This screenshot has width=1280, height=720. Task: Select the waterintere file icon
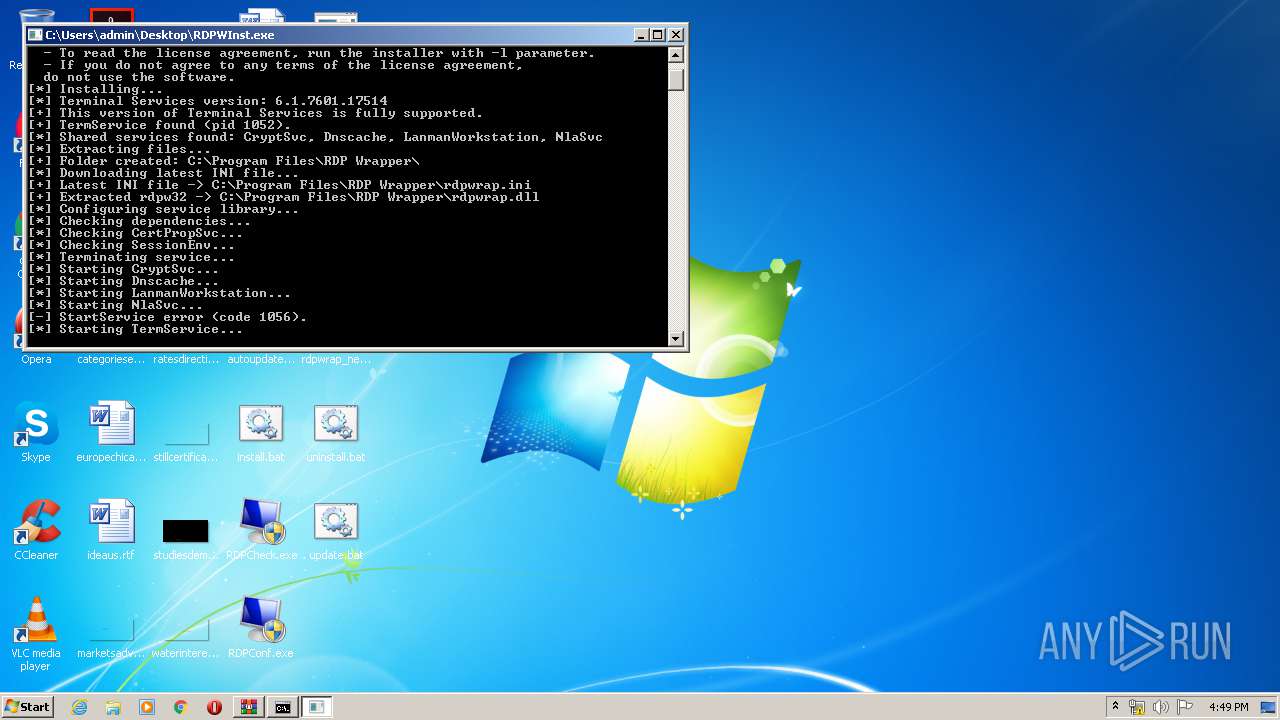tap(186, 631)
